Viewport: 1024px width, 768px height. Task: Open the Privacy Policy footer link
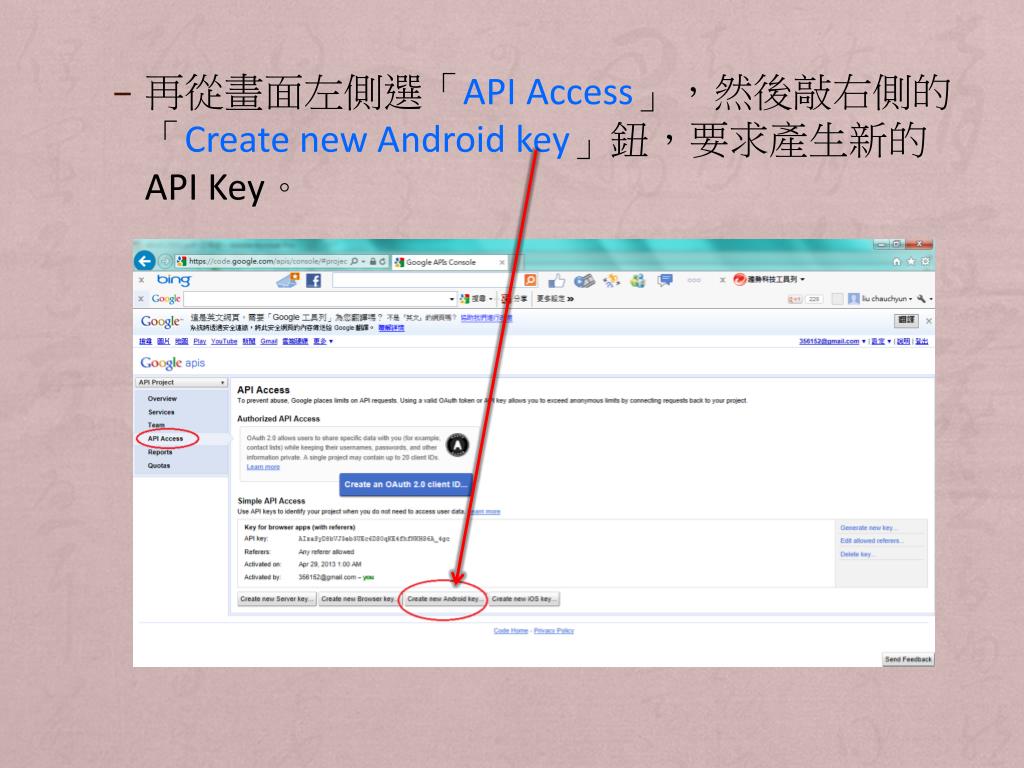(554, 631)
